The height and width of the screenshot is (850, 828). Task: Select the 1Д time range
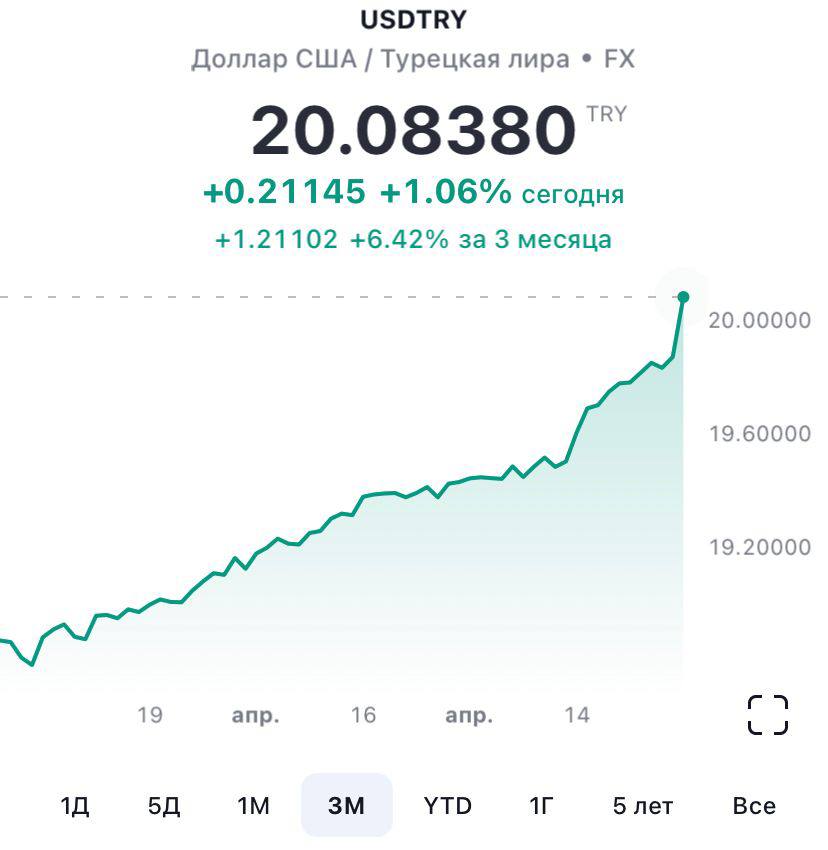[x=75, y=806]
